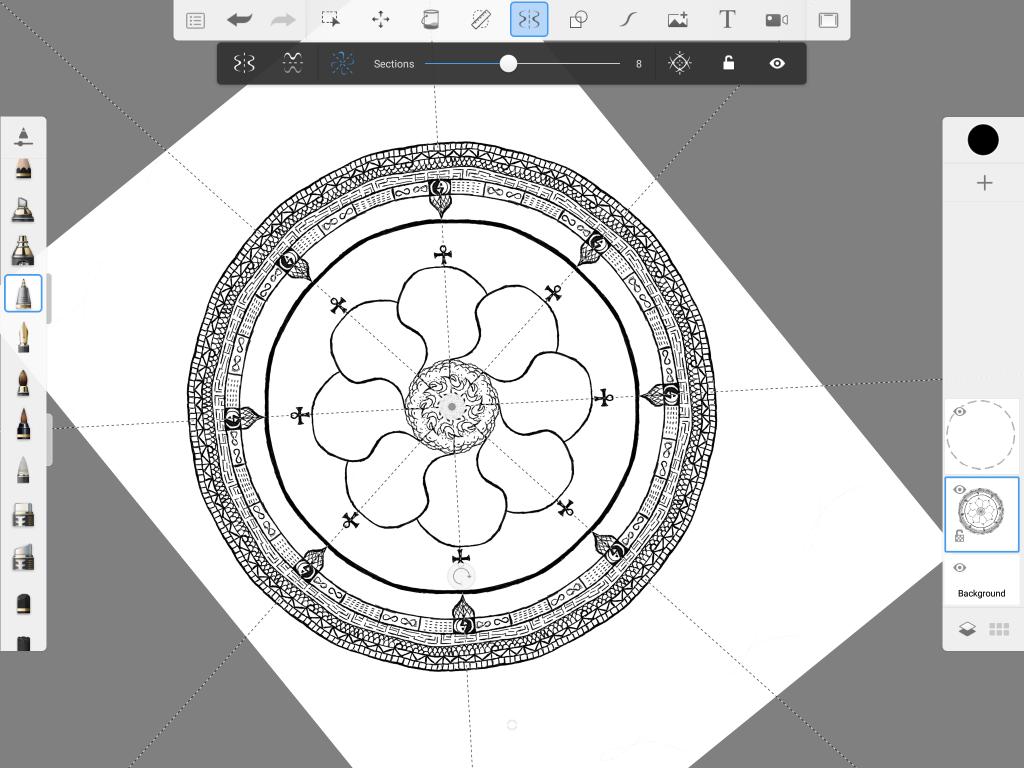
Task: Select the hard eraser brush
Action: pos(23,515)
